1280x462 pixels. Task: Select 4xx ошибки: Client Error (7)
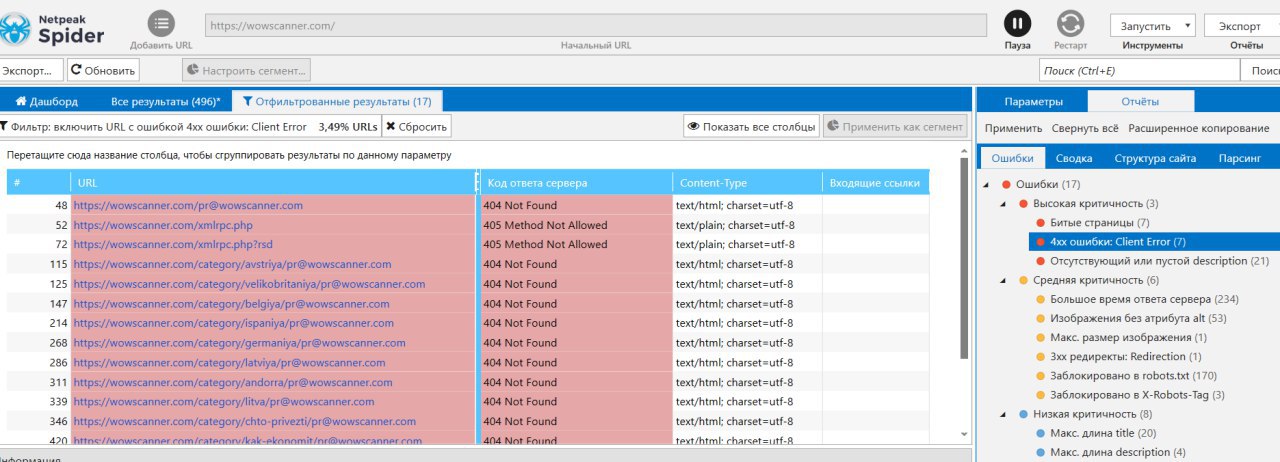pos(1117,241)
